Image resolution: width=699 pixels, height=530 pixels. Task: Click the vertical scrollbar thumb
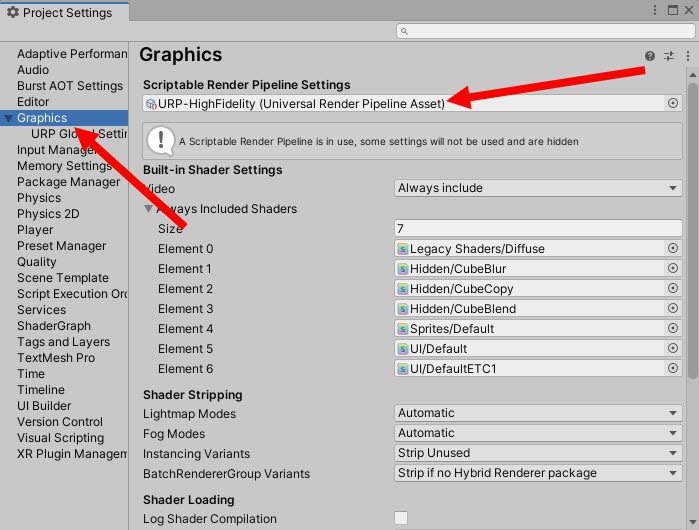[692, 231]
